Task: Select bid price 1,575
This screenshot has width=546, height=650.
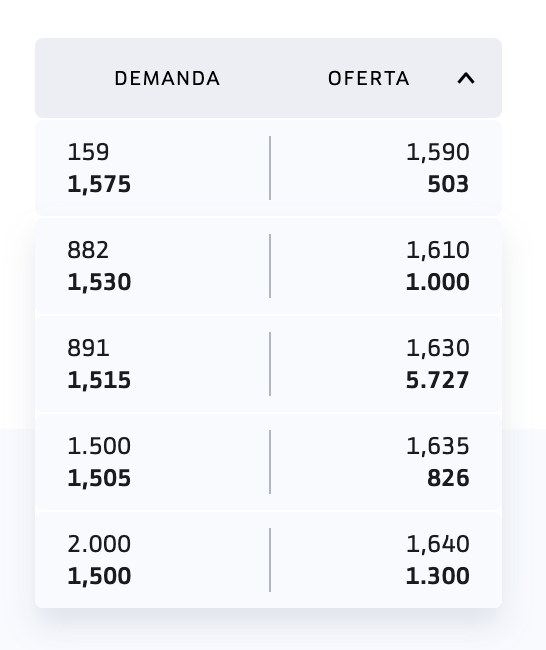Action: coord(99,184)
